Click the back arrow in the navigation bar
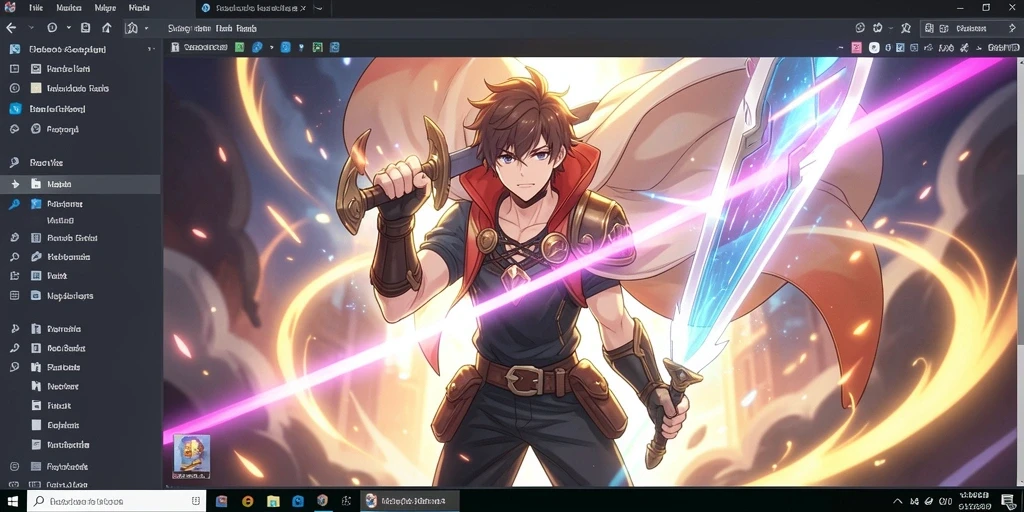 click(x=10, y=28)
